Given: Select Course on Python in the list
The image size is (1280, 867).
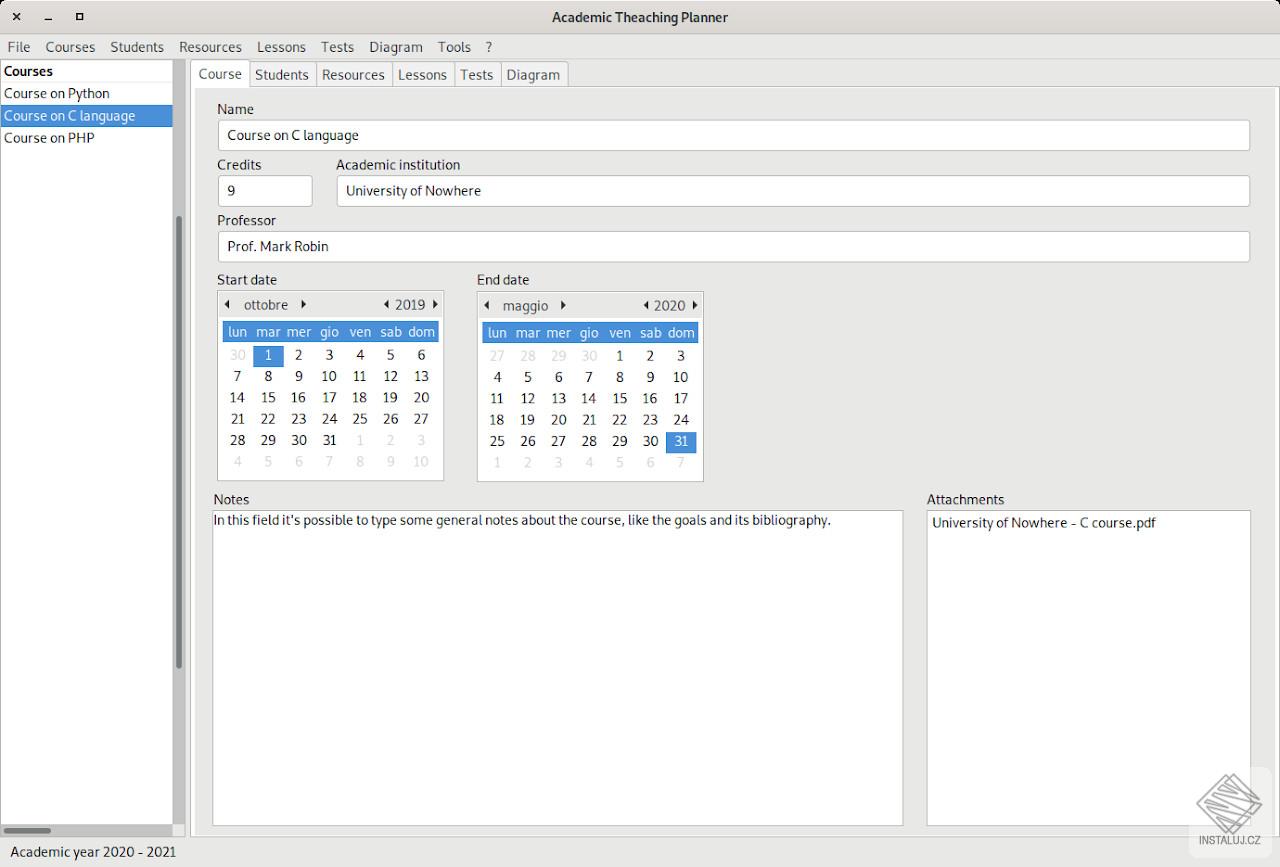Looking at the screenshot, I should pyautogui.click(x=86, y=94).
